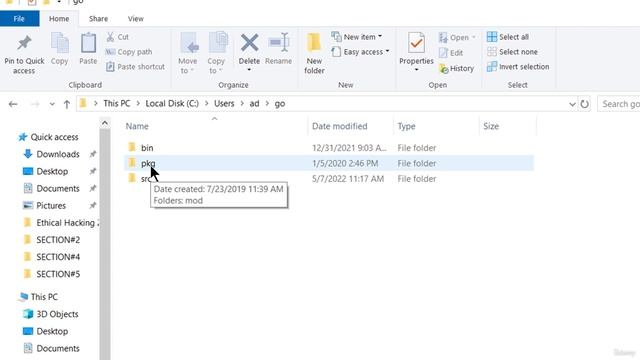Open Quick access in sidebar
The image size is (640, 360).
tap(54, 137)
